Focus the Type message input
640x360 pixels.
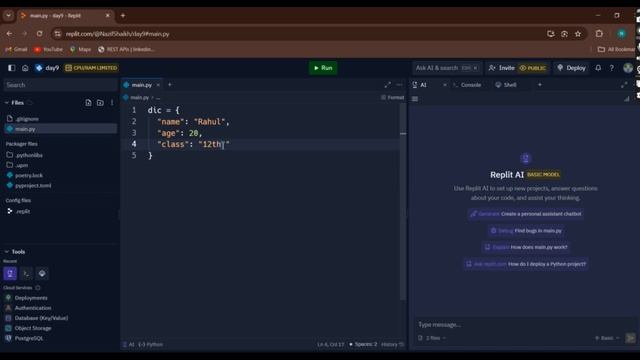[524, 325]
